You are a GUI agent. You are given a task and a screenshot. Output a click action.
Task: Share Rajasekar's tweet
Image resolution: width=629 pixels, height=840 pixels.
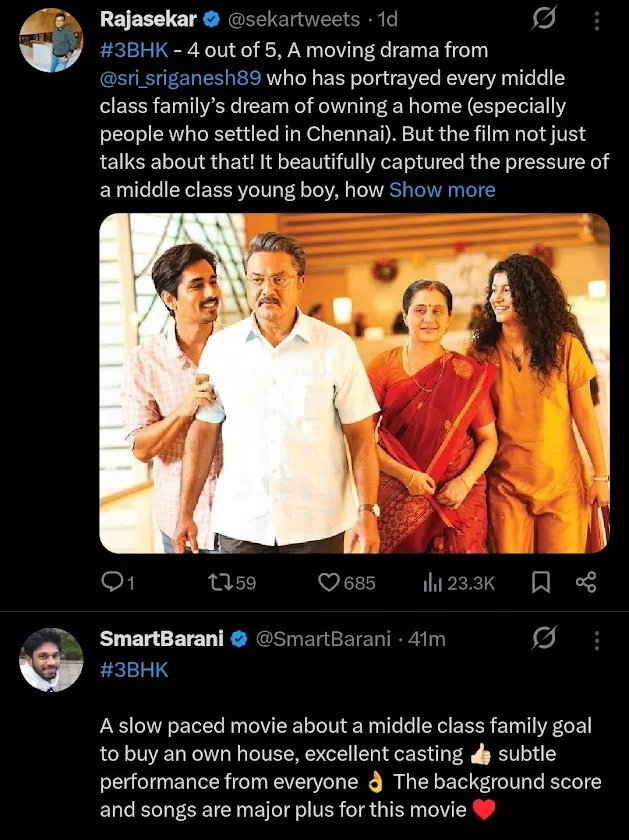587,582
